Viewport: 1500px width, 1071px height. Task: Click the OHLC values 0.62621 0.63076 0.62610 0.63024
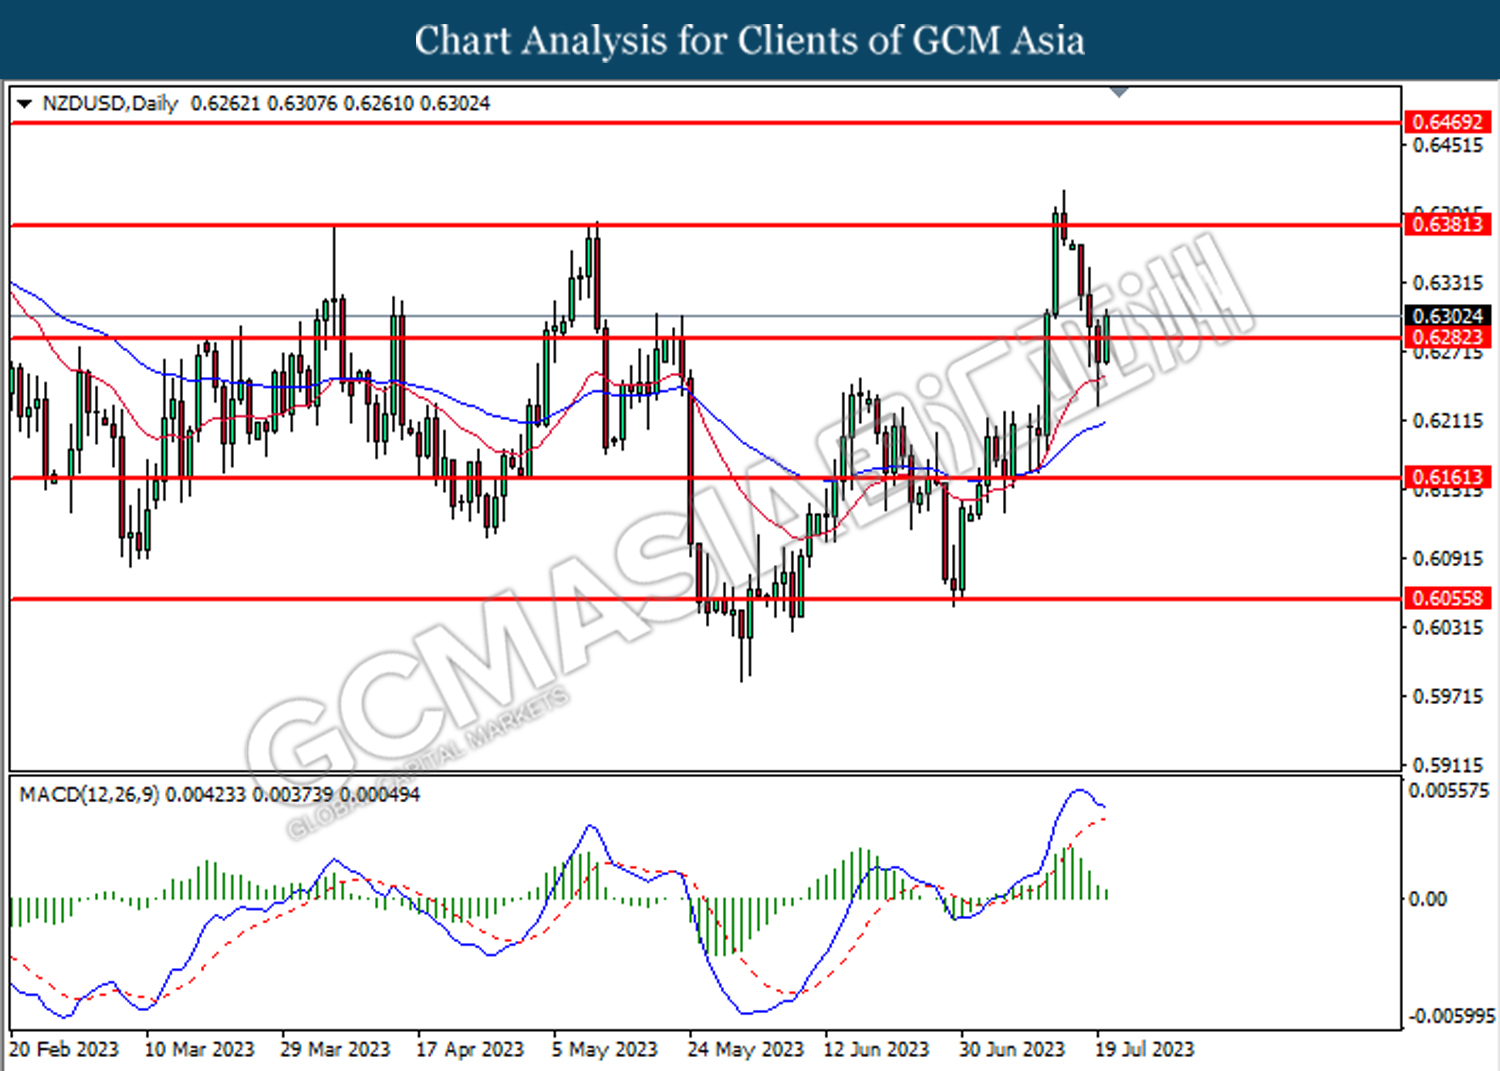[x=340, y=104]
